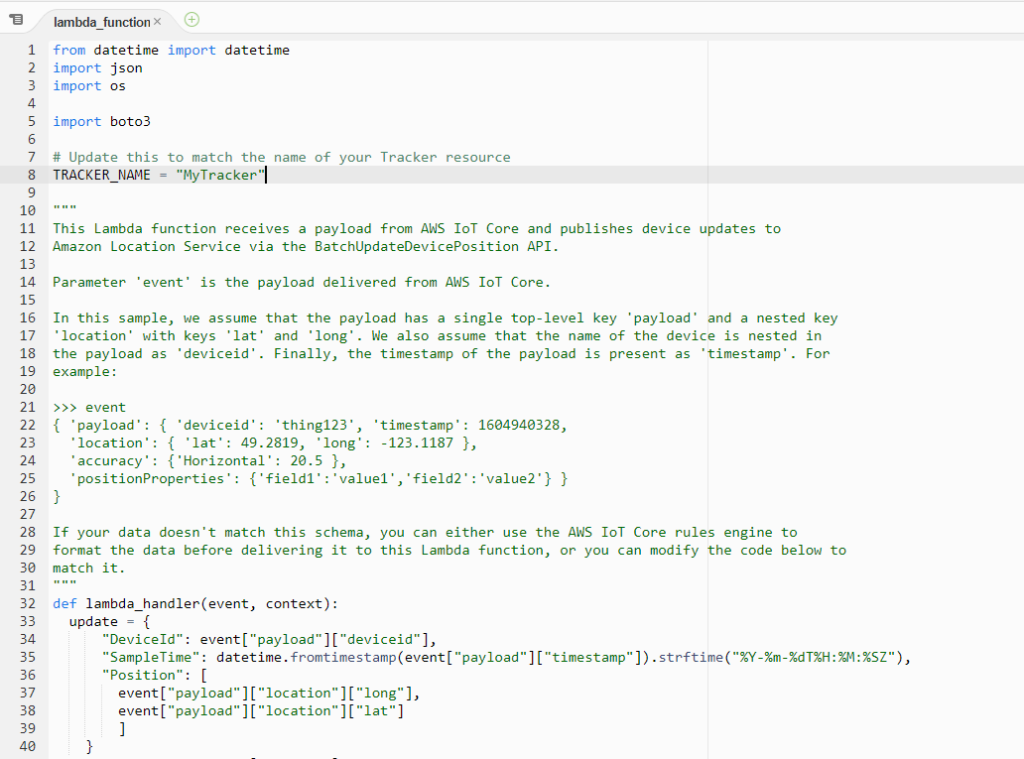Click the comment about Tracker resource name
This screenshot has width=1024, height=759.
click(281, 157)
